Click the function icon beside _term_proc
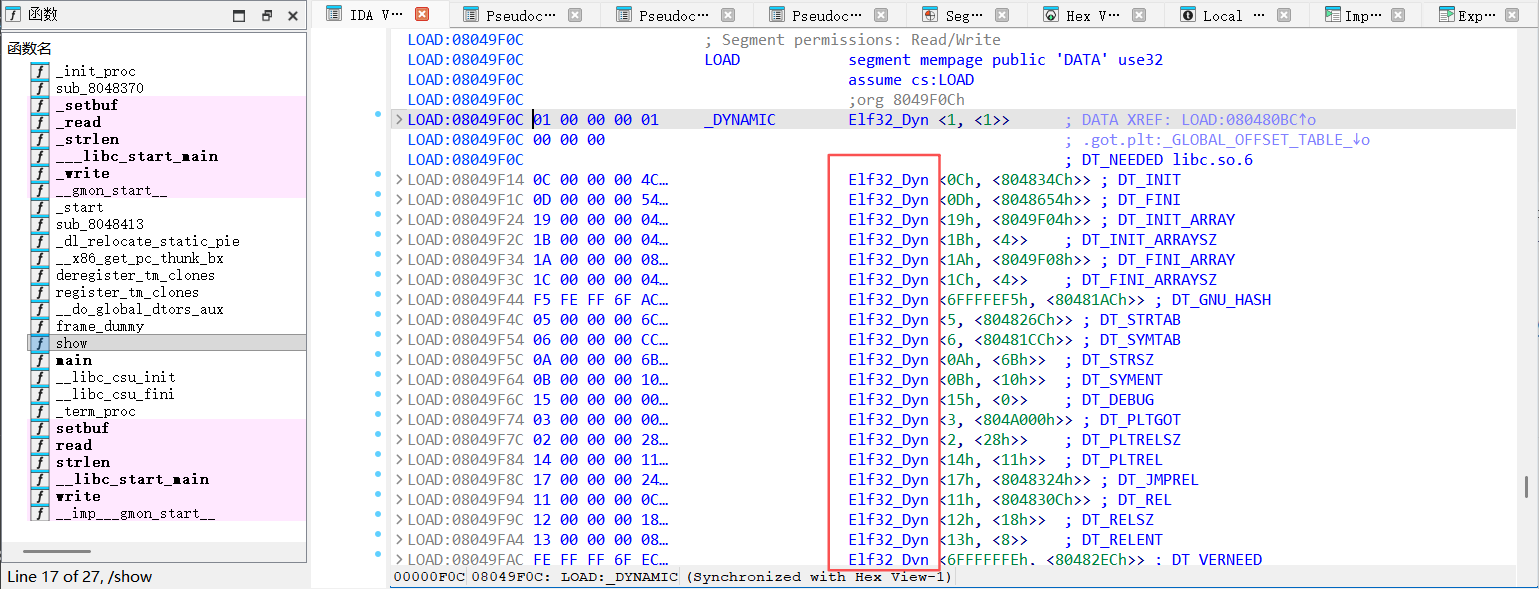The image size is (1539, 589). click(40, 411)
